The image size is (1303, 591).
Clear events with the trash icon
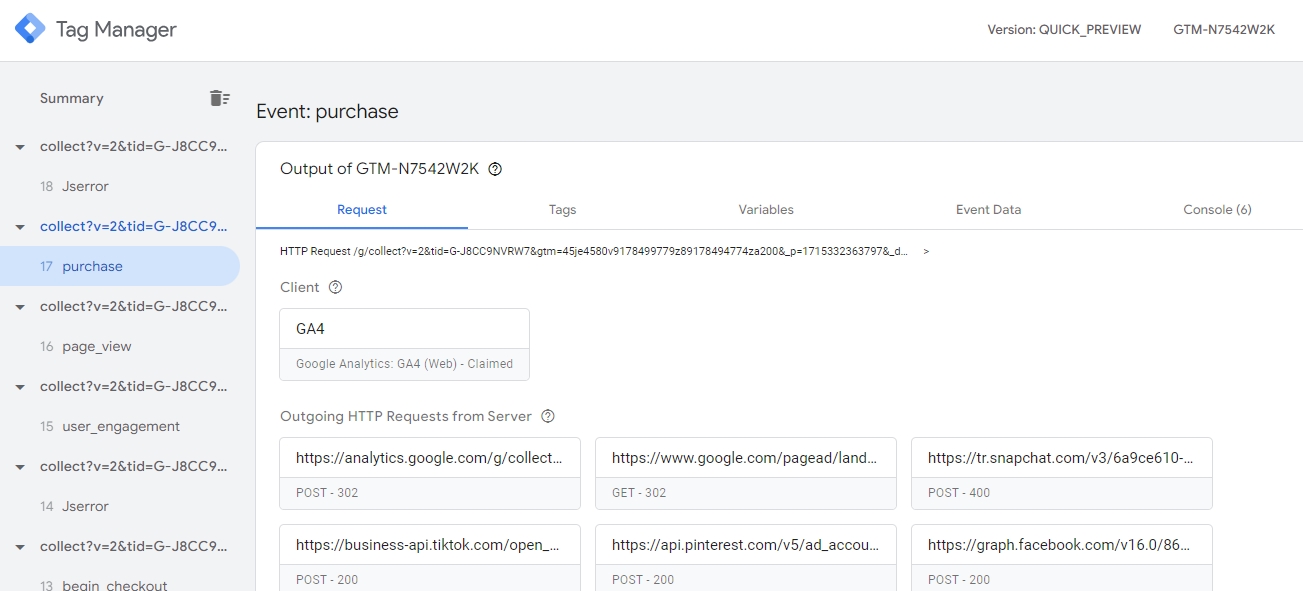(219, 98)
